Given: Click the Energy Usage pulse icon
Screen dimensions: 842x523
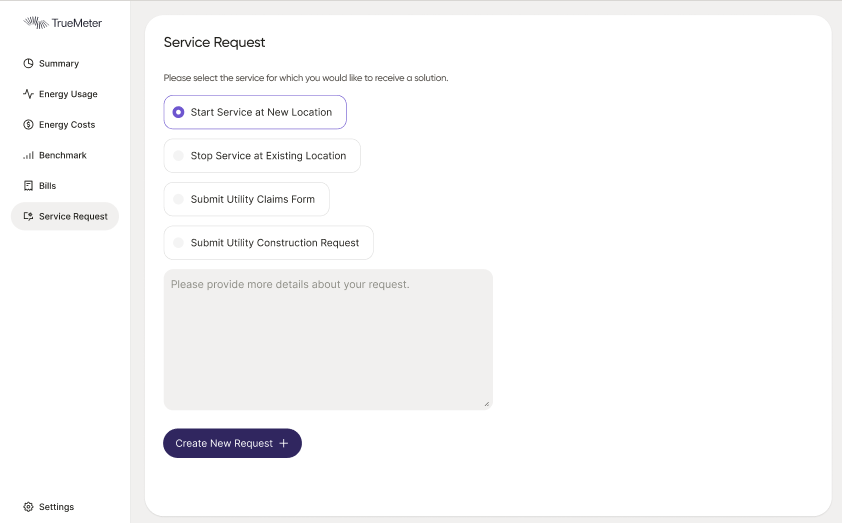Looking at the screenshot, I should tap(28, 94).
